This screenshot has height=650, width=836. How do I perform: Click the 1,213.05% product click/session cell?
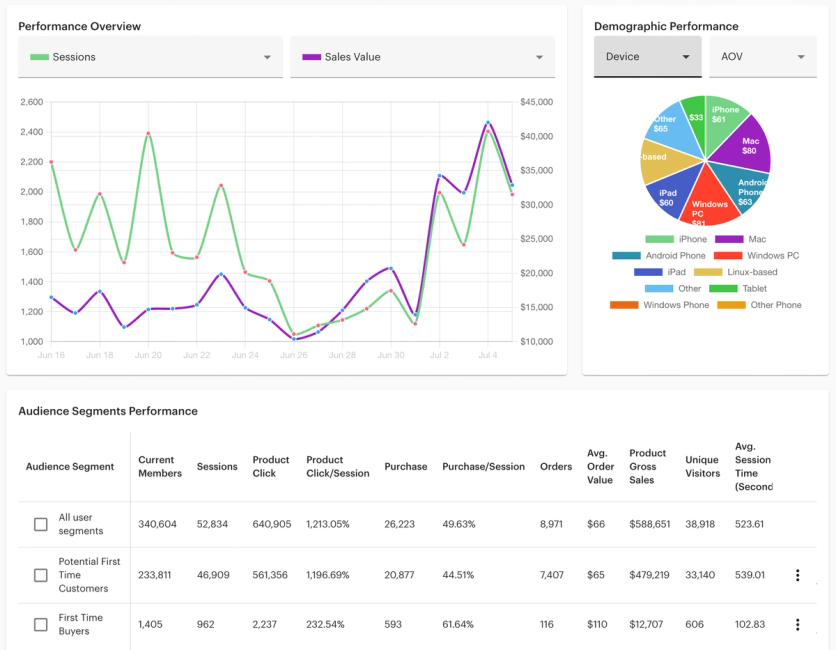click(328, 524)
